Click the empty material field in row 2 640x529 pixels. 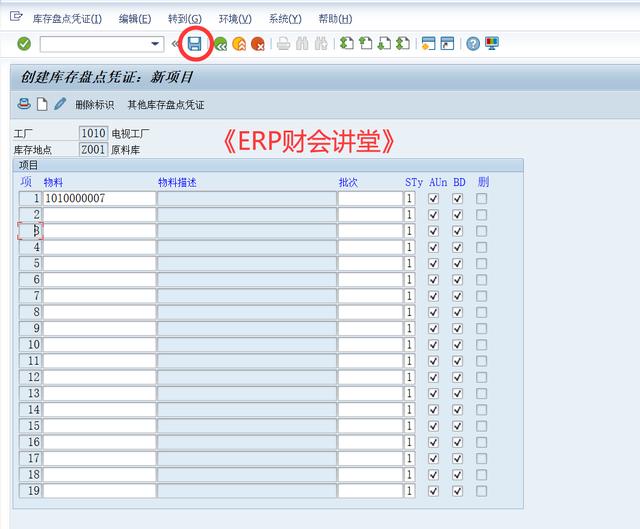(99, 215)
